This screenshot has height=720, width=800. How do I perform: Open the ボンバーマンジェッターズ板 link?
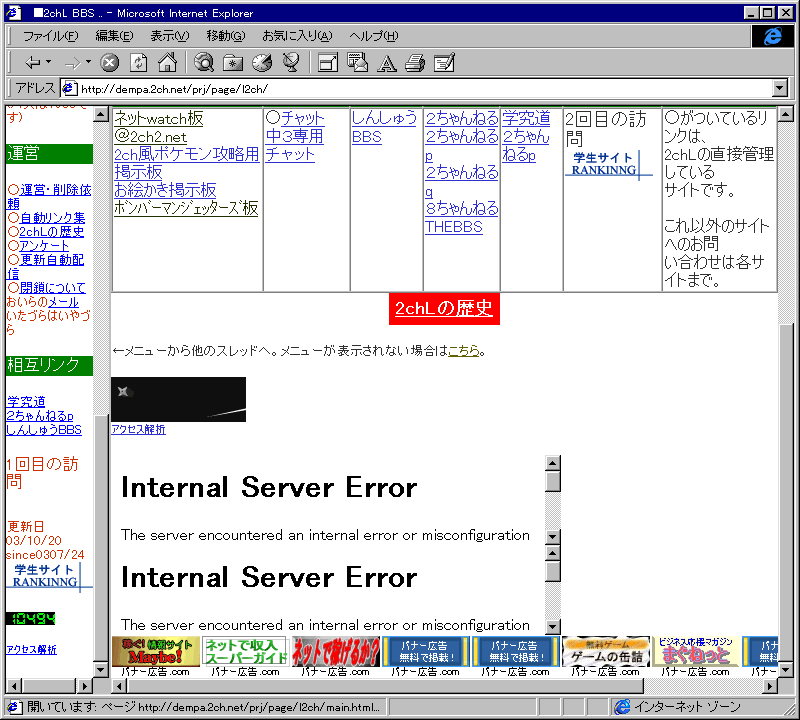186,208
